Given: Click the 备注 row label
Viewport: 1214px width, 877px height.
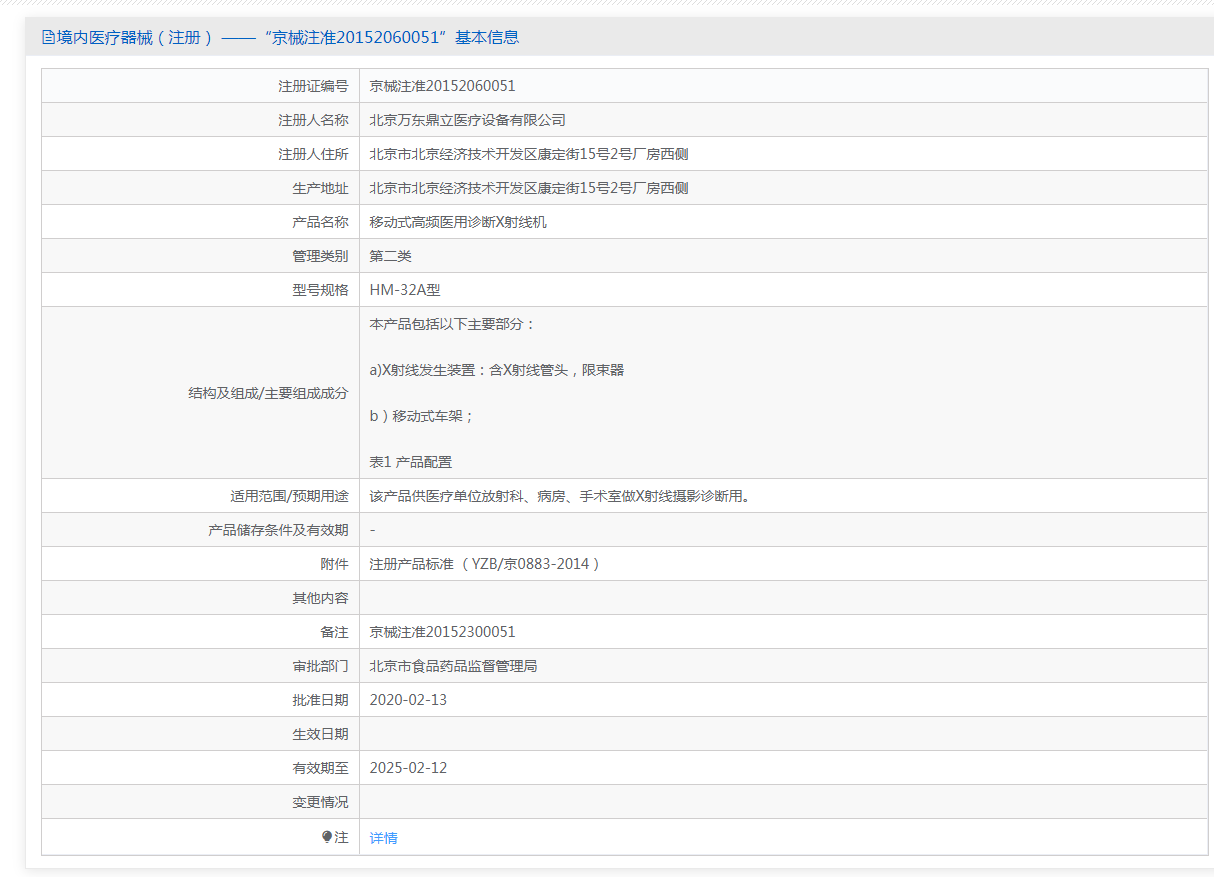Looking at the screenshot, I should 334,632.
